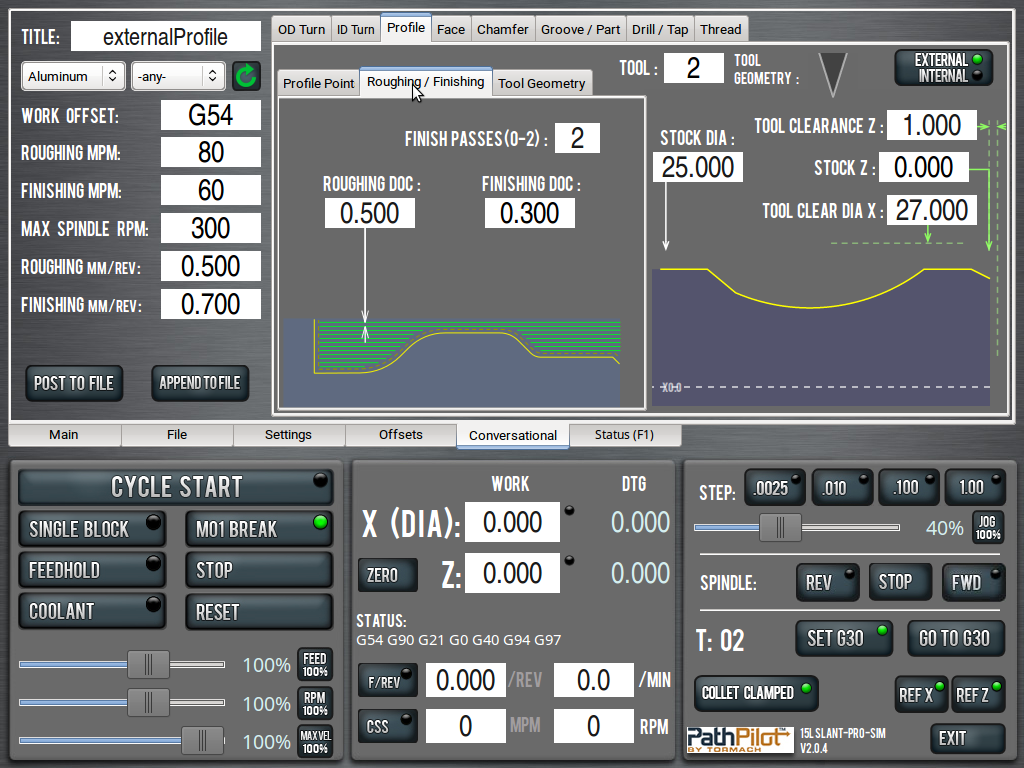Click the Jog 100% button

click(x=987, y=528)
